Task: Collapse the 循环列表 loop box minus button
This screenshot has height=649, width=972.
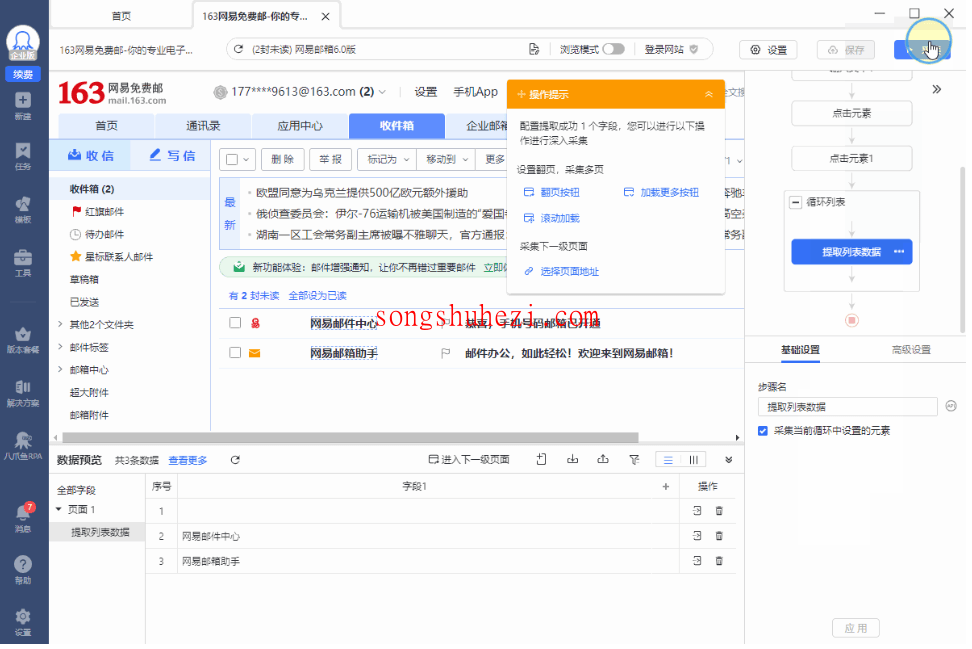Action: (795, 203)
